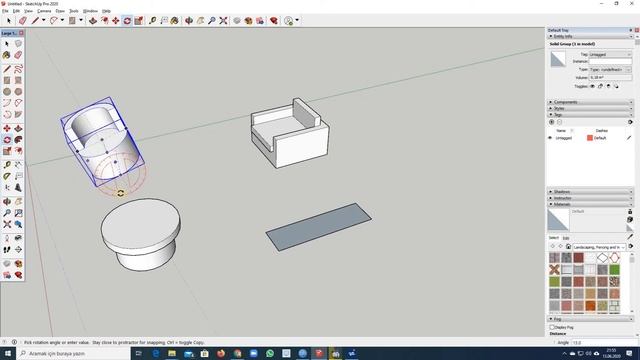The image size is (640, 360).
Task: Click Zoom Extents in top toolbar
Action: [x=223, y=20]
